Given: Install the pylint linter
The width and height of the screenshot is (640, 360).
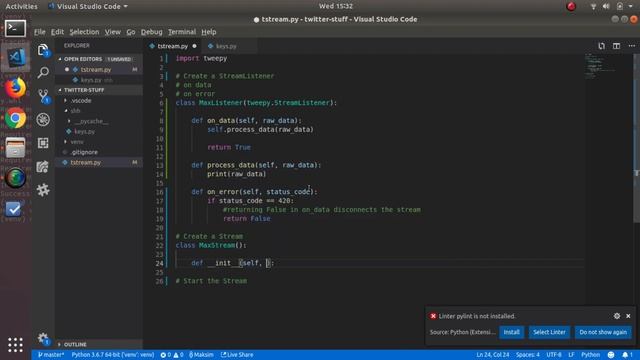Looking at the screenshot, I should (x=511, y=332).
